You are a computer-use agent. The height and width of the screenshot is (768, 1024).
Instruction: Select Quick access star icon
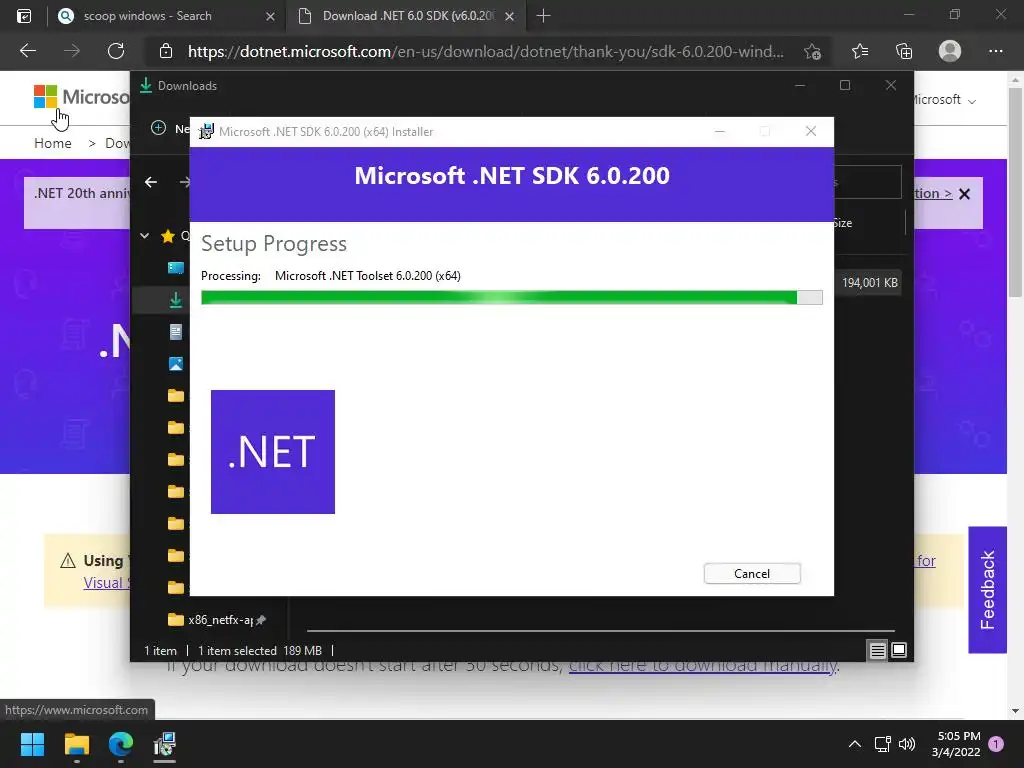pyautogui.click(x=168, y=236)
